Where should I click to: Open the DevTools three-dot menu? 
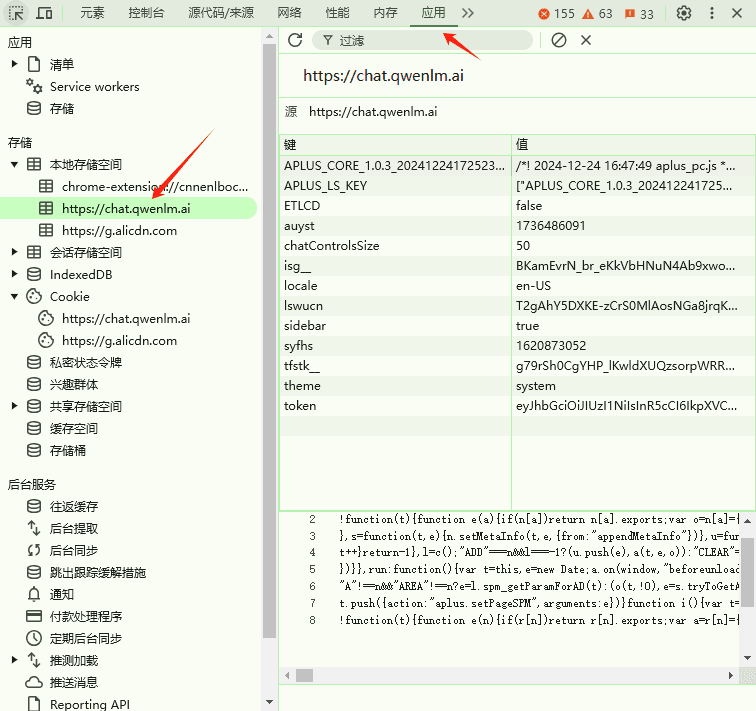tap(712, 13)
